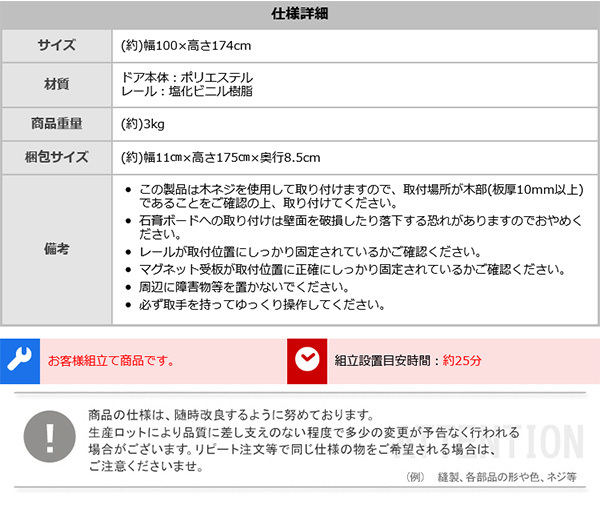The width and height of the screenshot is (600, 520).
Task: Select the 商品重量 row label
Action: (x=57, y=124)
